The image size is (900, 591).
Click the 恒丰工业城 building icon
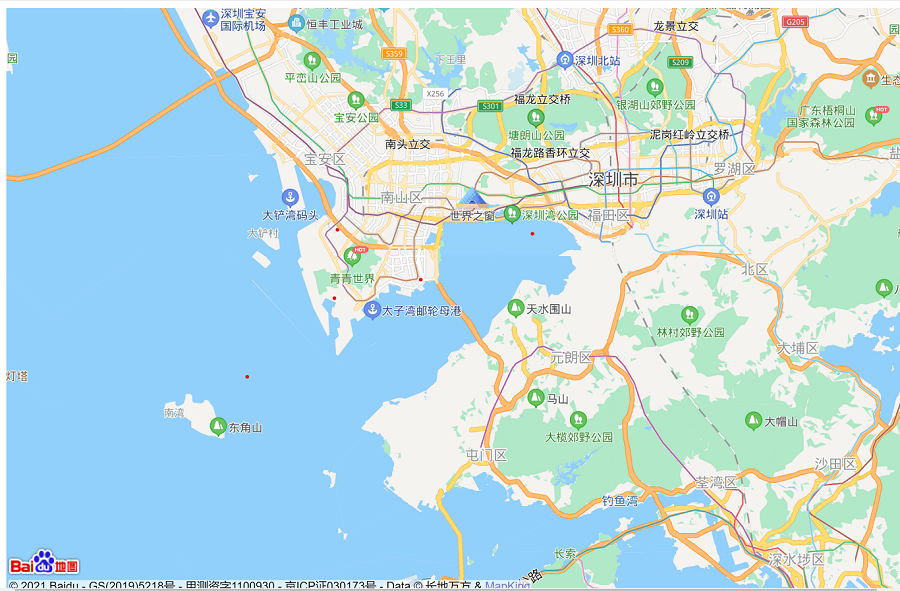[296, 23]
